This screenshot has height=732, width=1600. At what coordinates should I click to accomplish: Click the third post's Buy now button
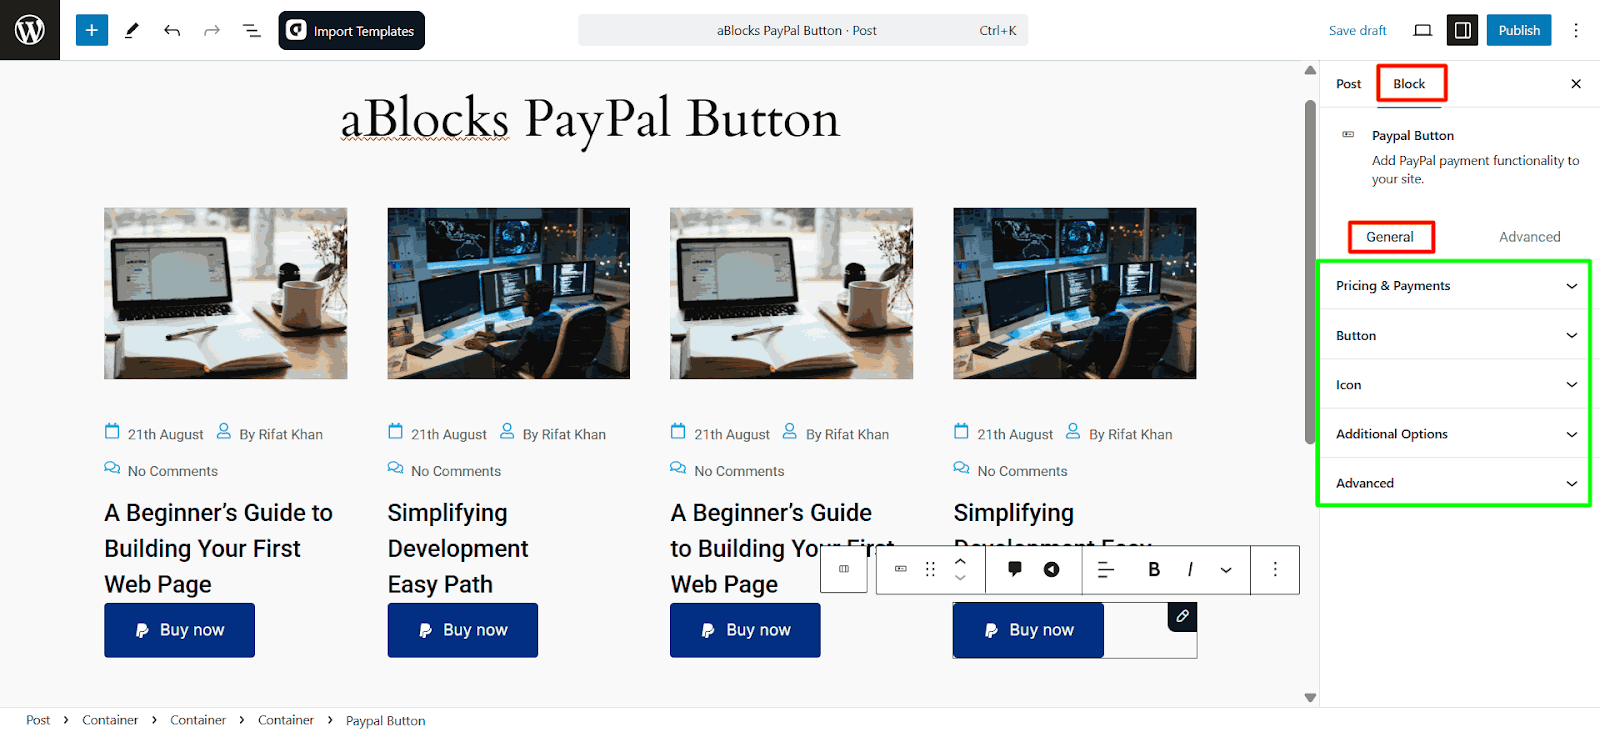coord(745,630)
